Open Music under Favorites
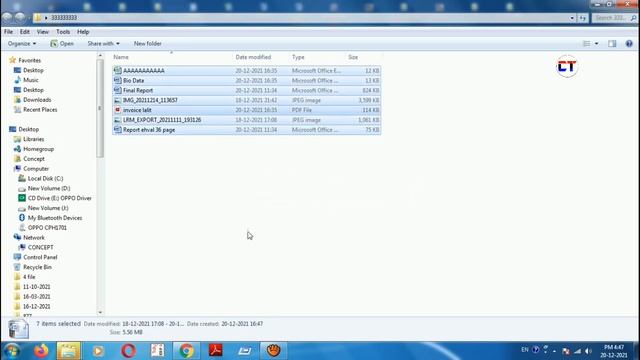Viewport: 640px width, 360px height. coord(31,80)
